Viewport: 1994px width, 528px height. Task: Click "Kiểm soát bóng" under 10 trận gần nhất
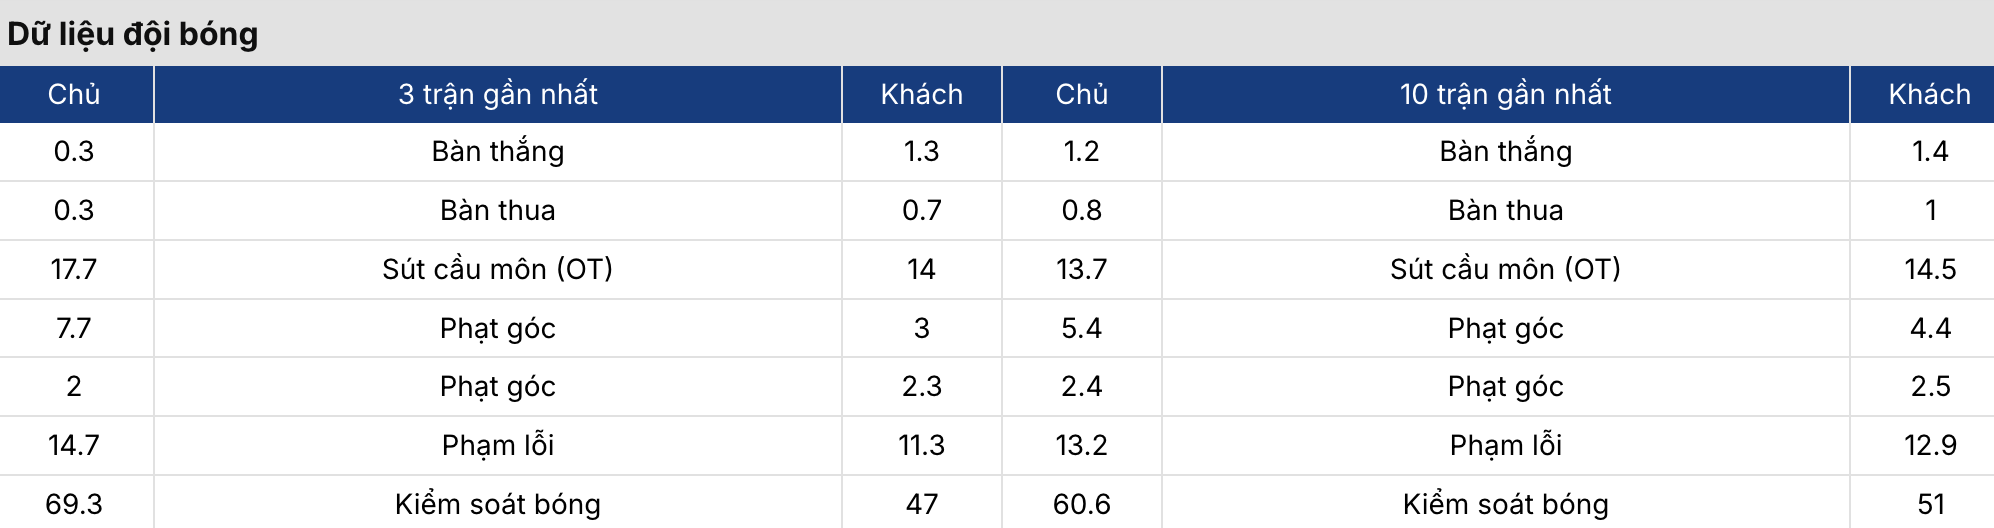pyautogui.click(x=1505, y=504)
